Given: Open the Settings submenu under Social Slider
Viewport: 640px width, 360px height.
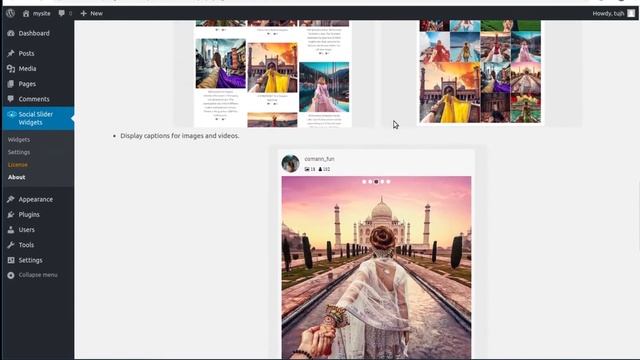Looking at the screenshot, I should (19, 152).
